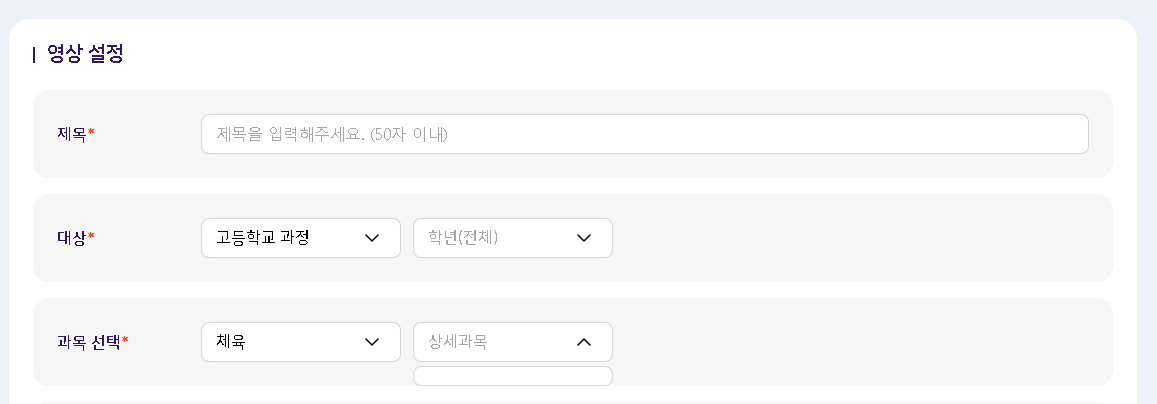Screen dimensions: 1157x404
Task: Open the 학년(전체) grade dropdown
Action: [500, 238]
